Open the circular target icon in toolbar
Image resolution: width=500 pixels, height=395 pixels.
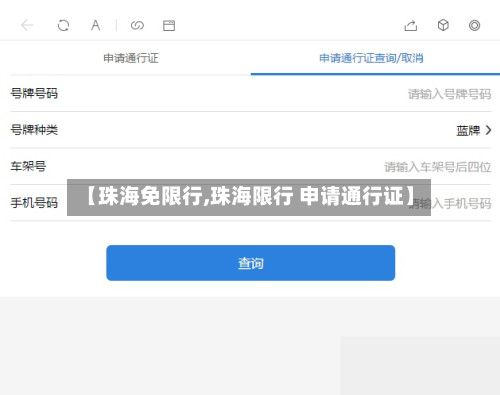coord(474,25)
